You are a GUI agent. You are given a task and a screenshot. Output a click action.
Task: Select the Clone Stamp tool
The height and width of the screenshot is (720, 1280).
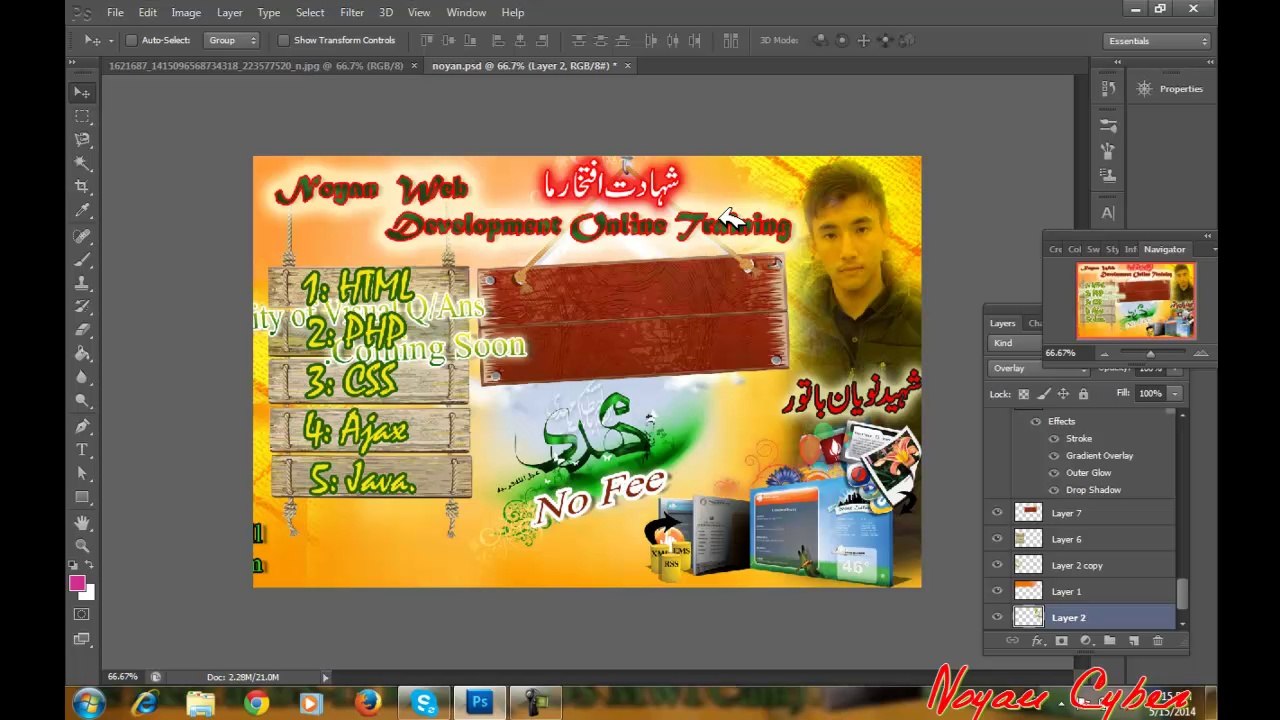pos(82,283)
